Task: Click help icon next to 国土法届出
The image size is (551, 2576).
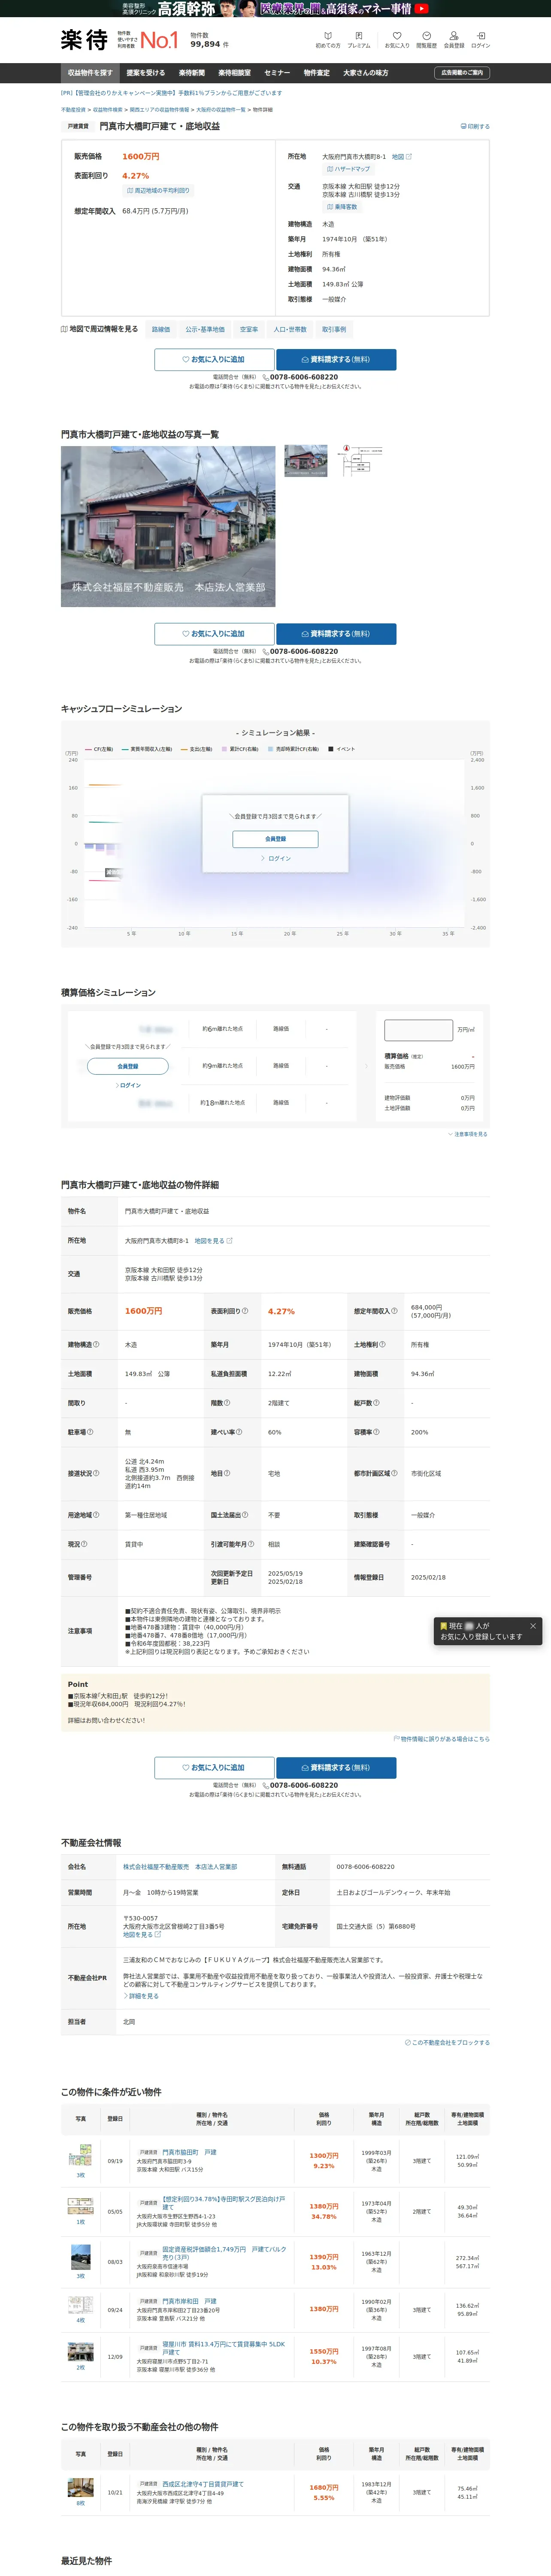Action: pos(245,1515)
